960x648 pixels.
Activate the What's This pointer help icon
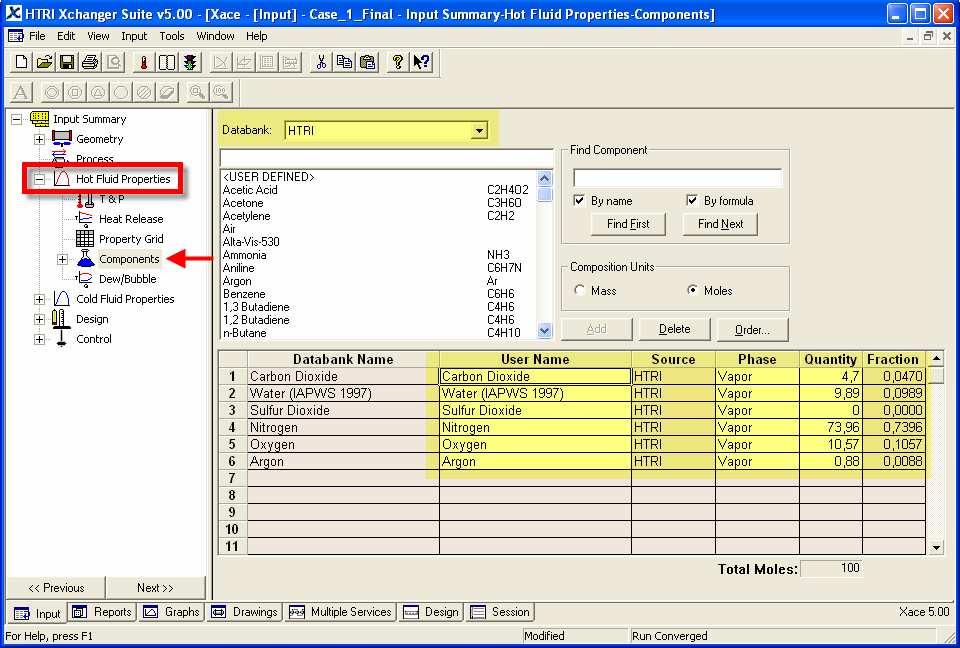pyautogui.click(x=421, y=62)
